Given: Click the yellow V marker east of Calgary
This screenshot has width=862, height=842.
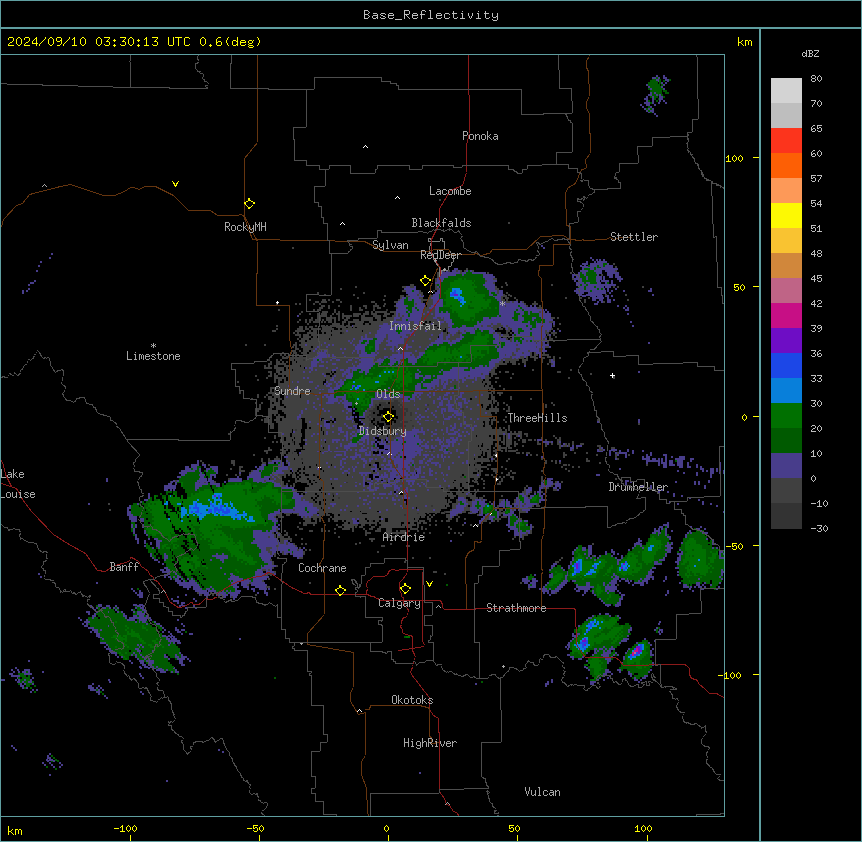Looking at the screenshot, I should tap(429, 584).
